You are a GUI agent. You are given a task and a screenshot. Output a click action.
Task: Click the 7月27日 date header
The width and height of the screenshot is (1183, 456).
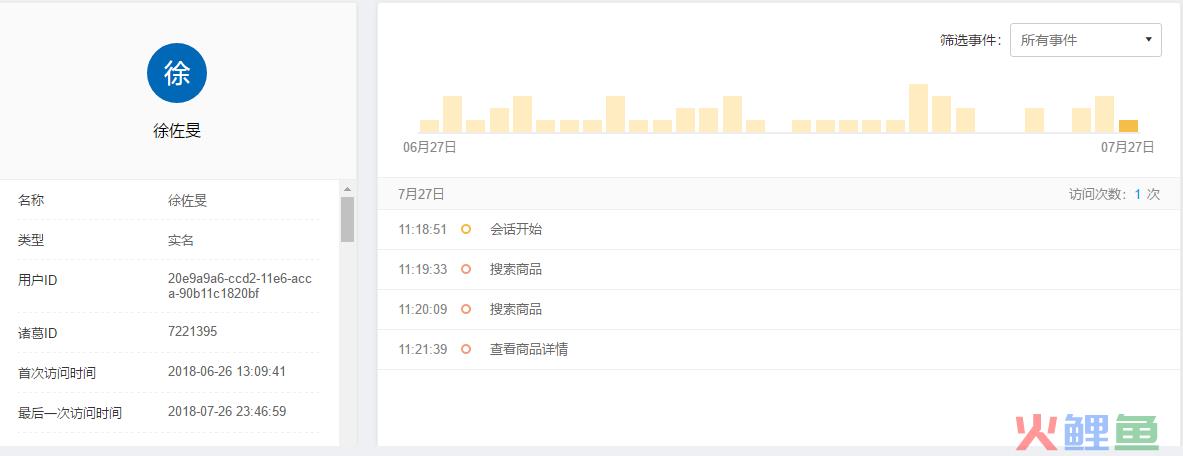(421, 194)
